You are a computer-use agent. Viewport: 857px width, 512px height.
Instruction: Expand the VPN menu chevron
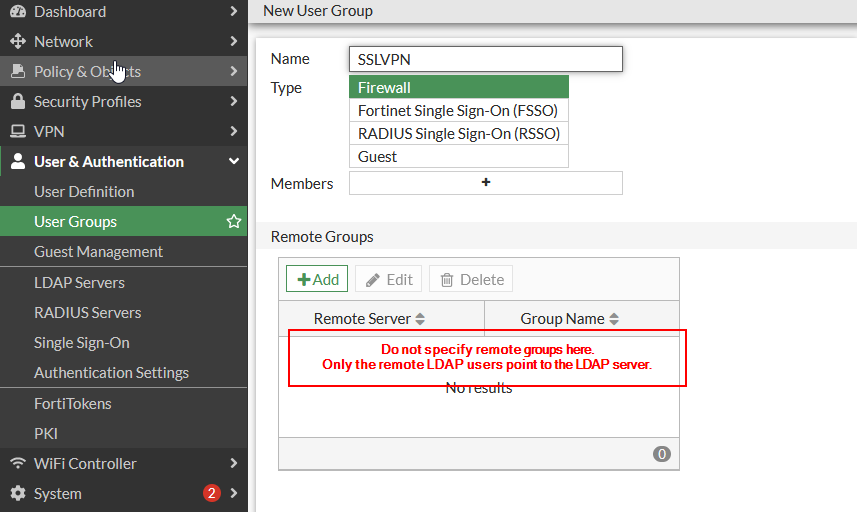tap(233, 132)
